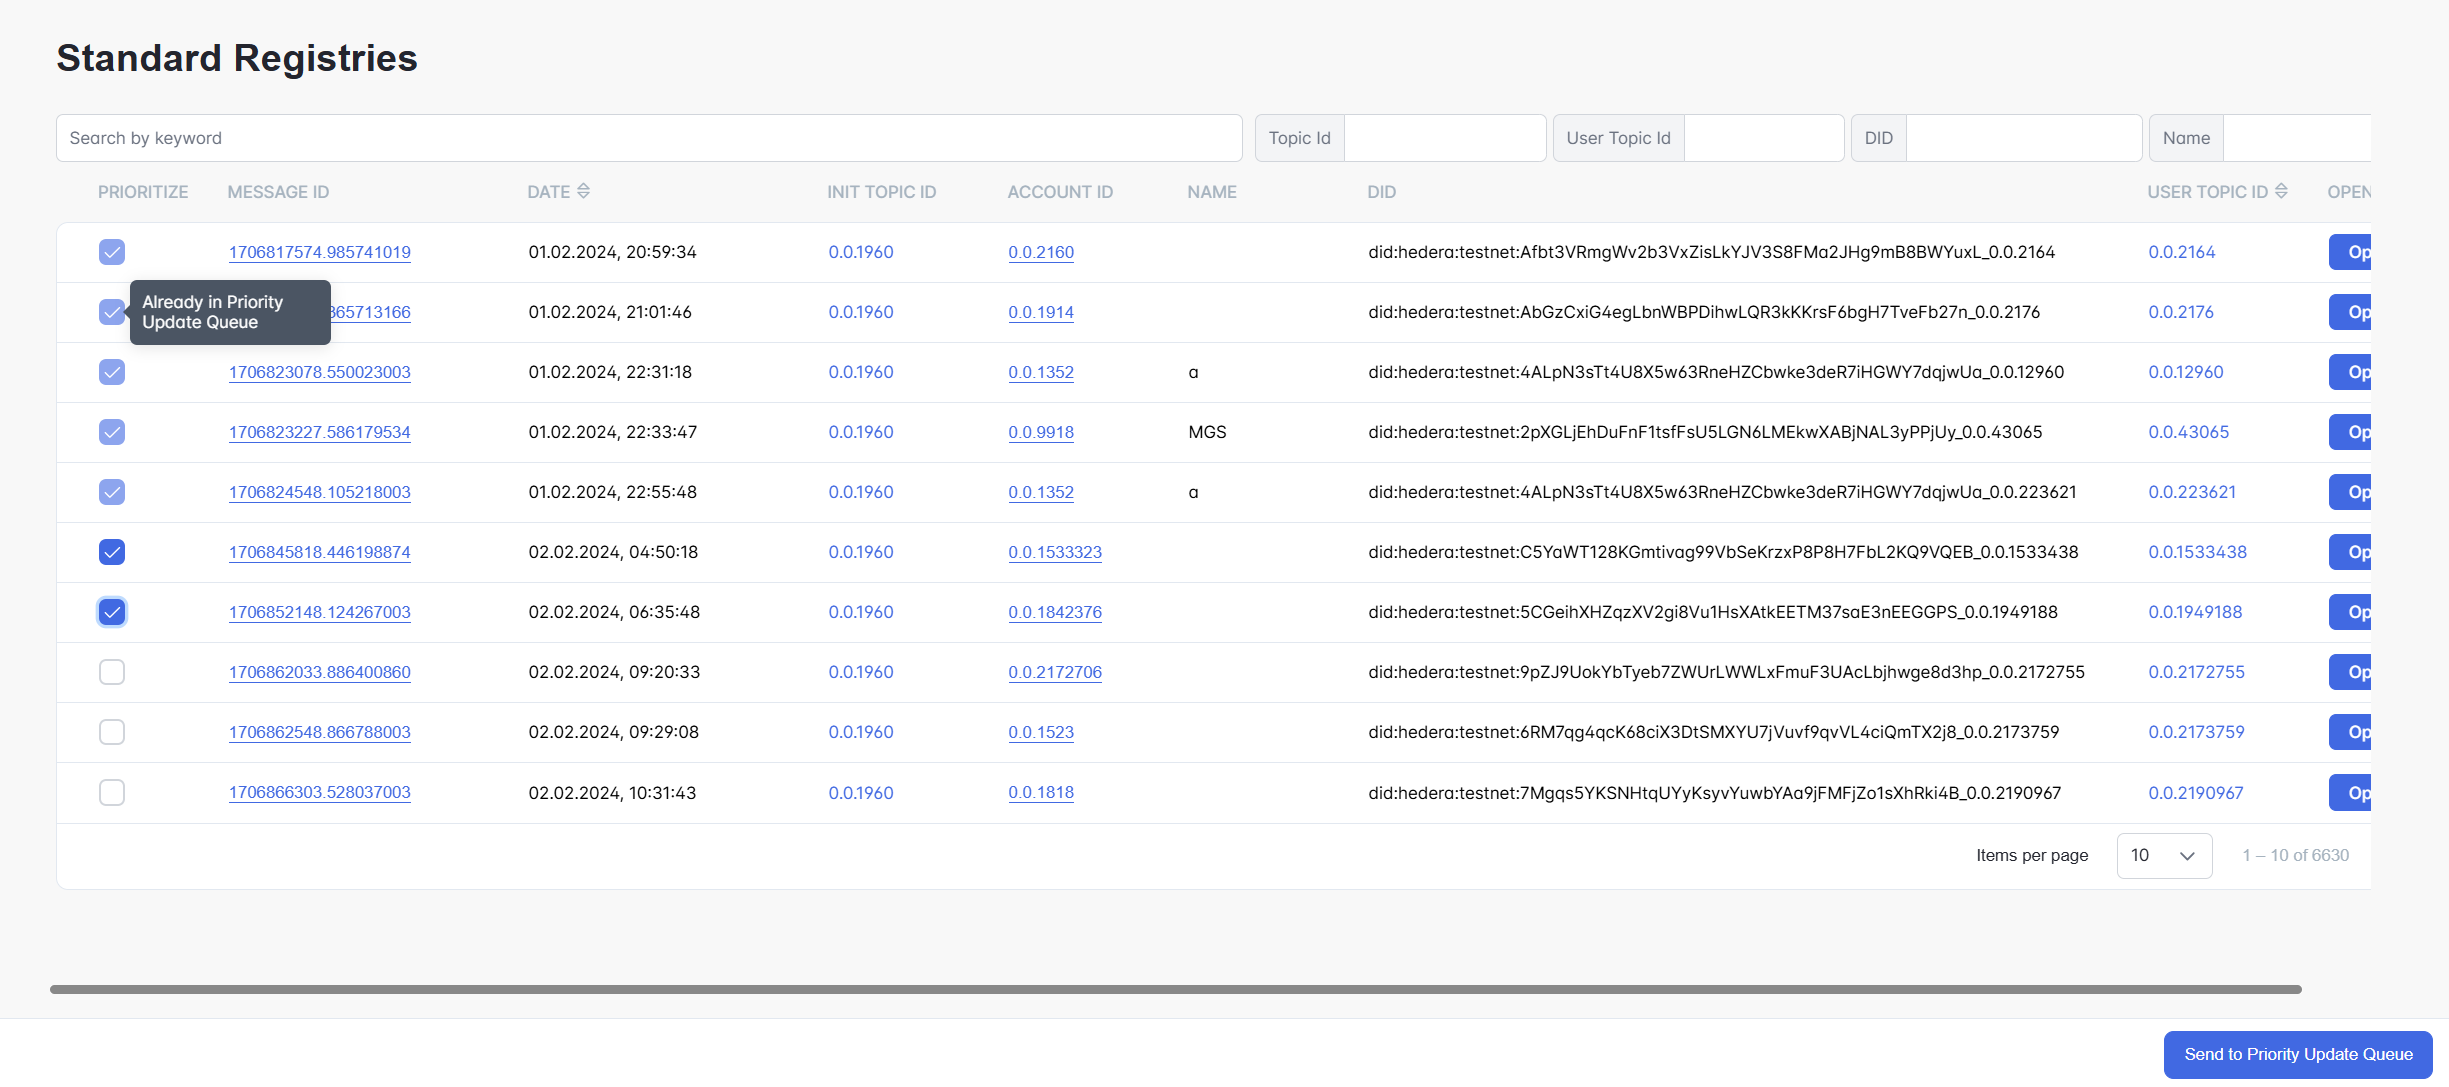Focus the Search by keyword field

pos(648,138)
